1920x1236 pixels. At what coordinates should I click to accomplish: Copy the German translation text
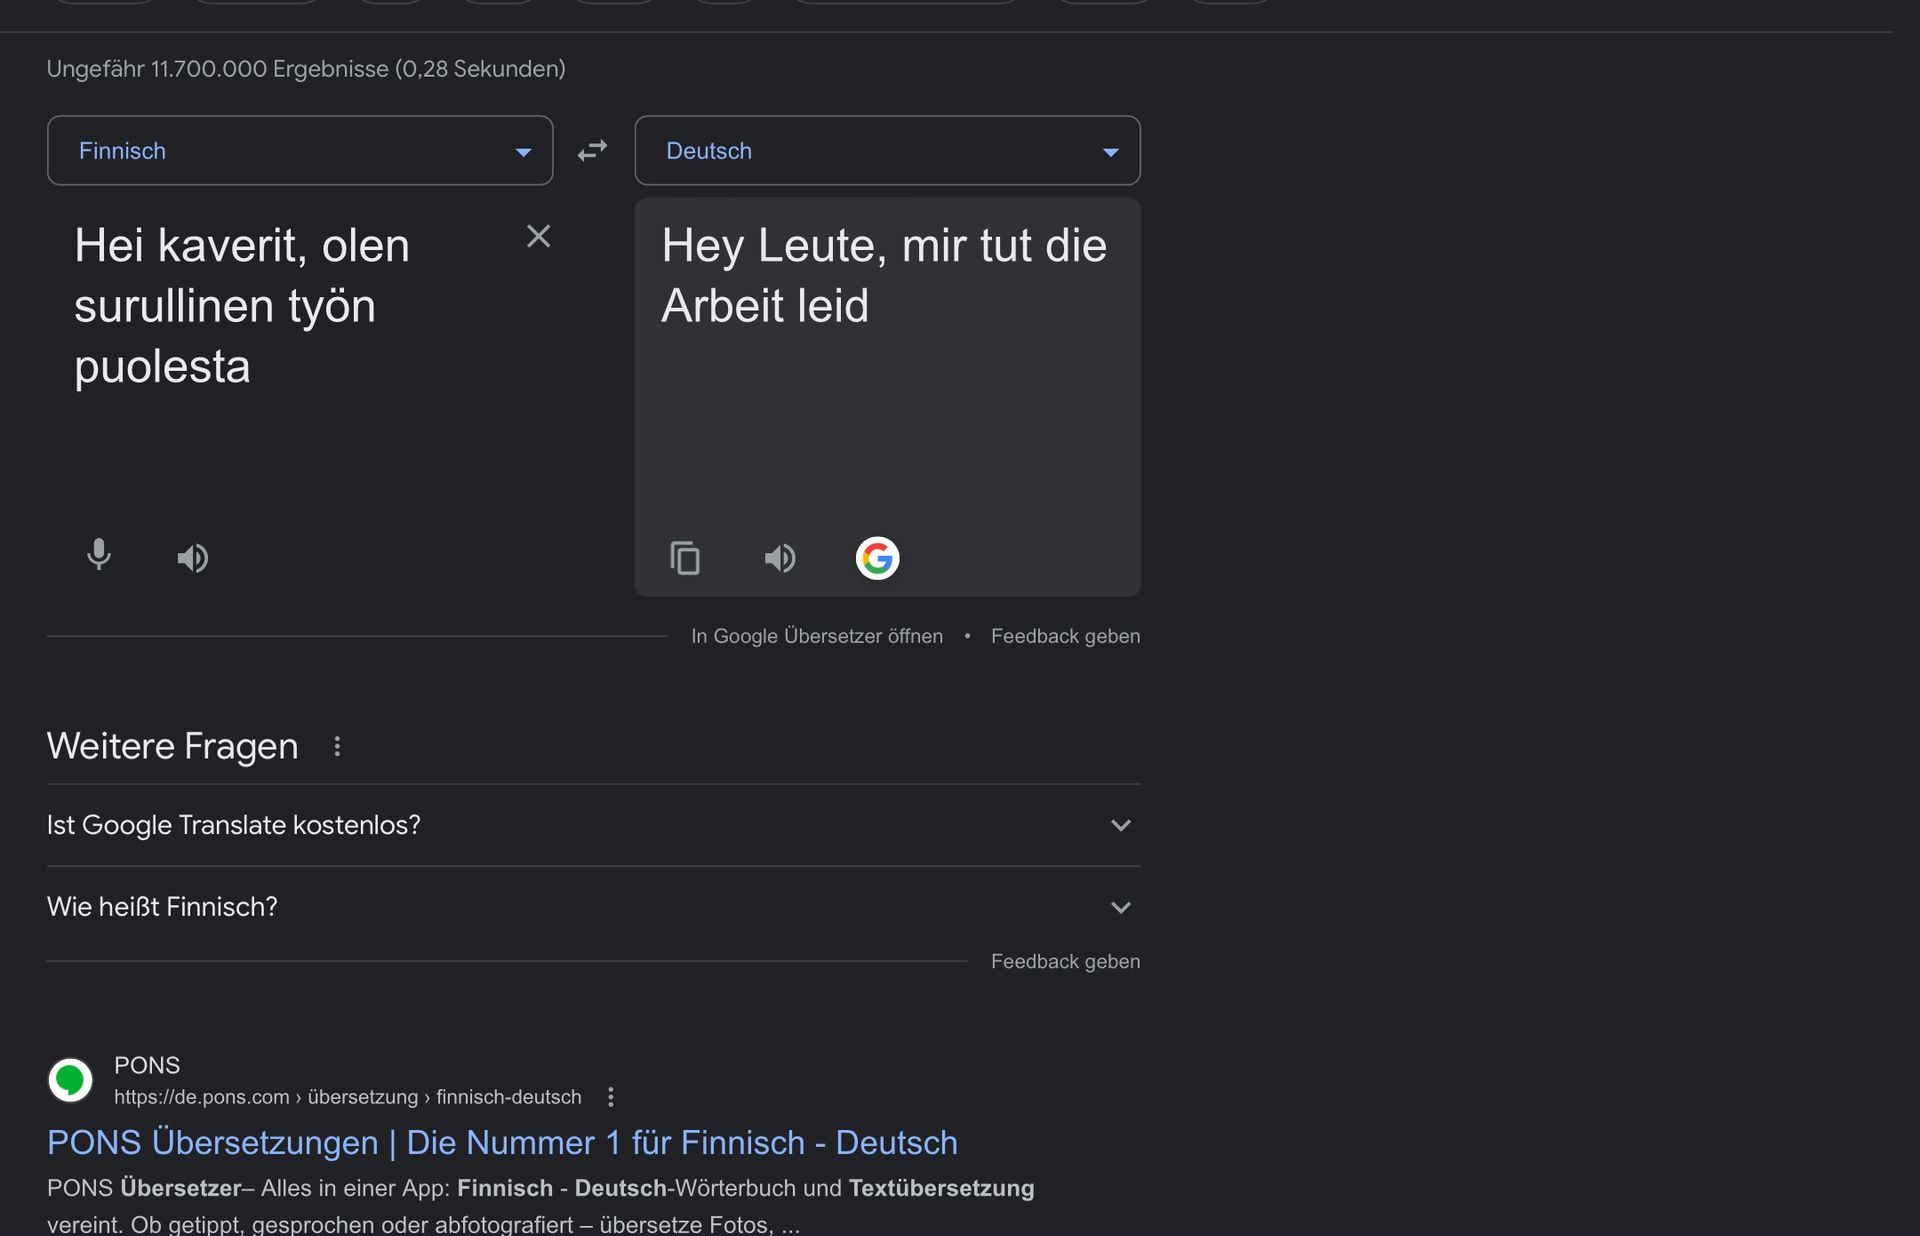coord(685,558)
